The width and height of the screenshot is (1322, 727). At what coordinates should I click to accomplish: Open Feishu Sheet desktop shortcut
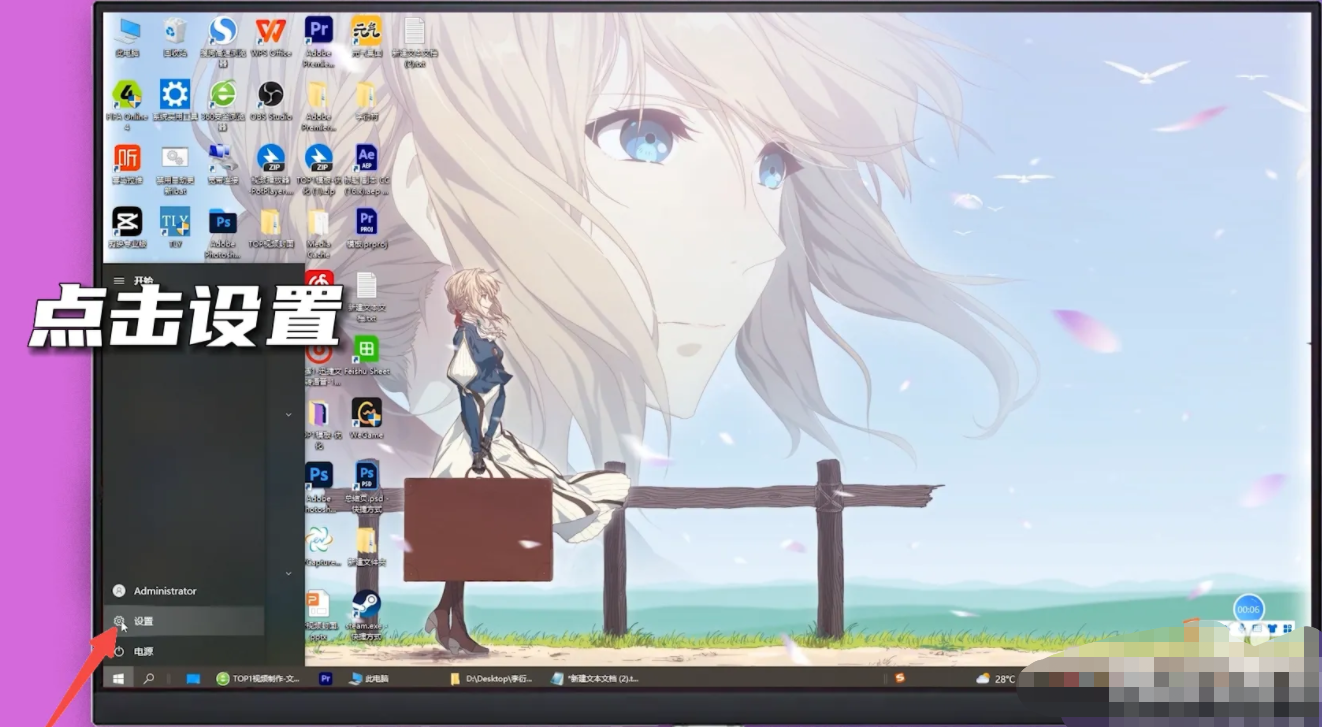click(366, 353)
